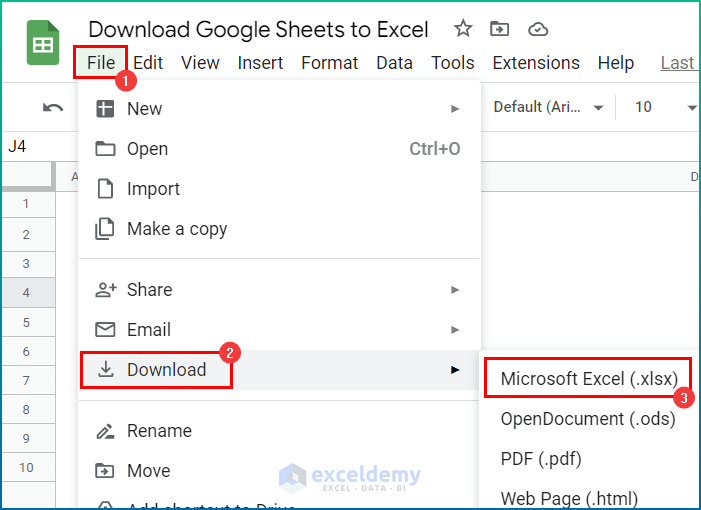
Task: Select Make a copy
Action: pos(279,229)
